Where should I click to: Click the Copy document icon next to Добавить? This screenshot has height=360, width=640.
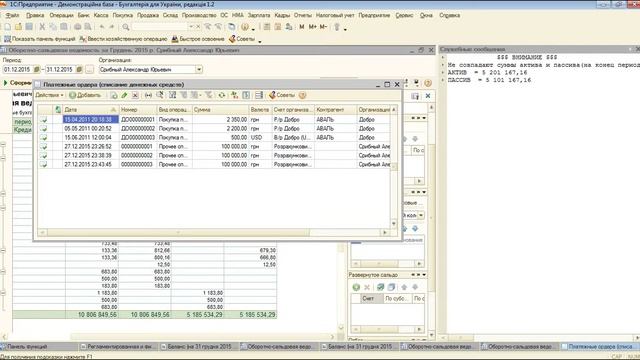pos(113,95)
